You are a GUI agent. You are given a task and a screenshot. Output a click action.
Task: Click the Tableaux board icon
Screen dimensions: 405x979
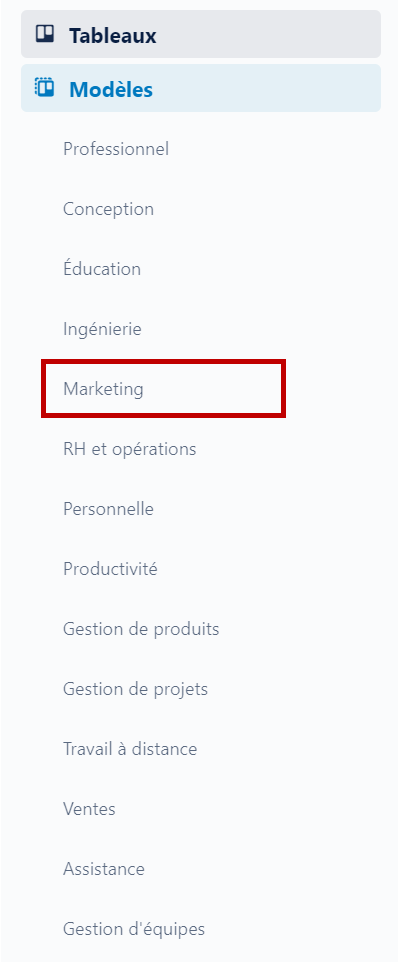coord(45,34)
